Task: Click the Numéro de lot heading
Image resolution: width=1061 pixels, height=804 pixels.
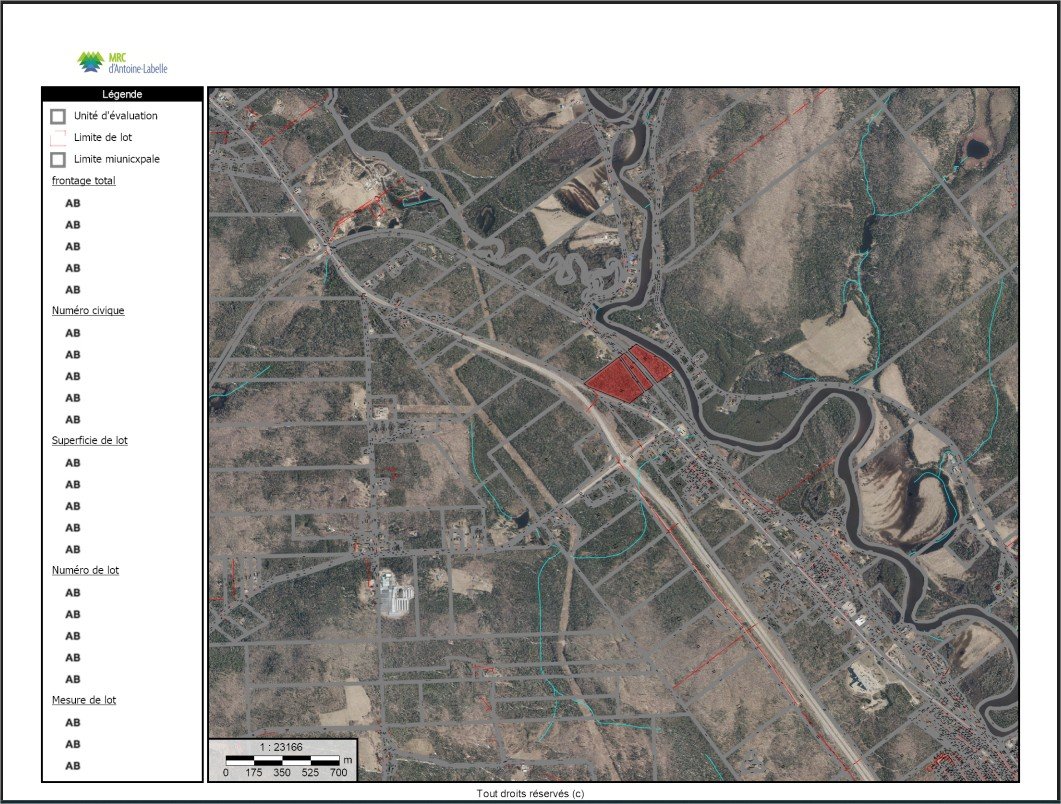Action: click(85, 570)
